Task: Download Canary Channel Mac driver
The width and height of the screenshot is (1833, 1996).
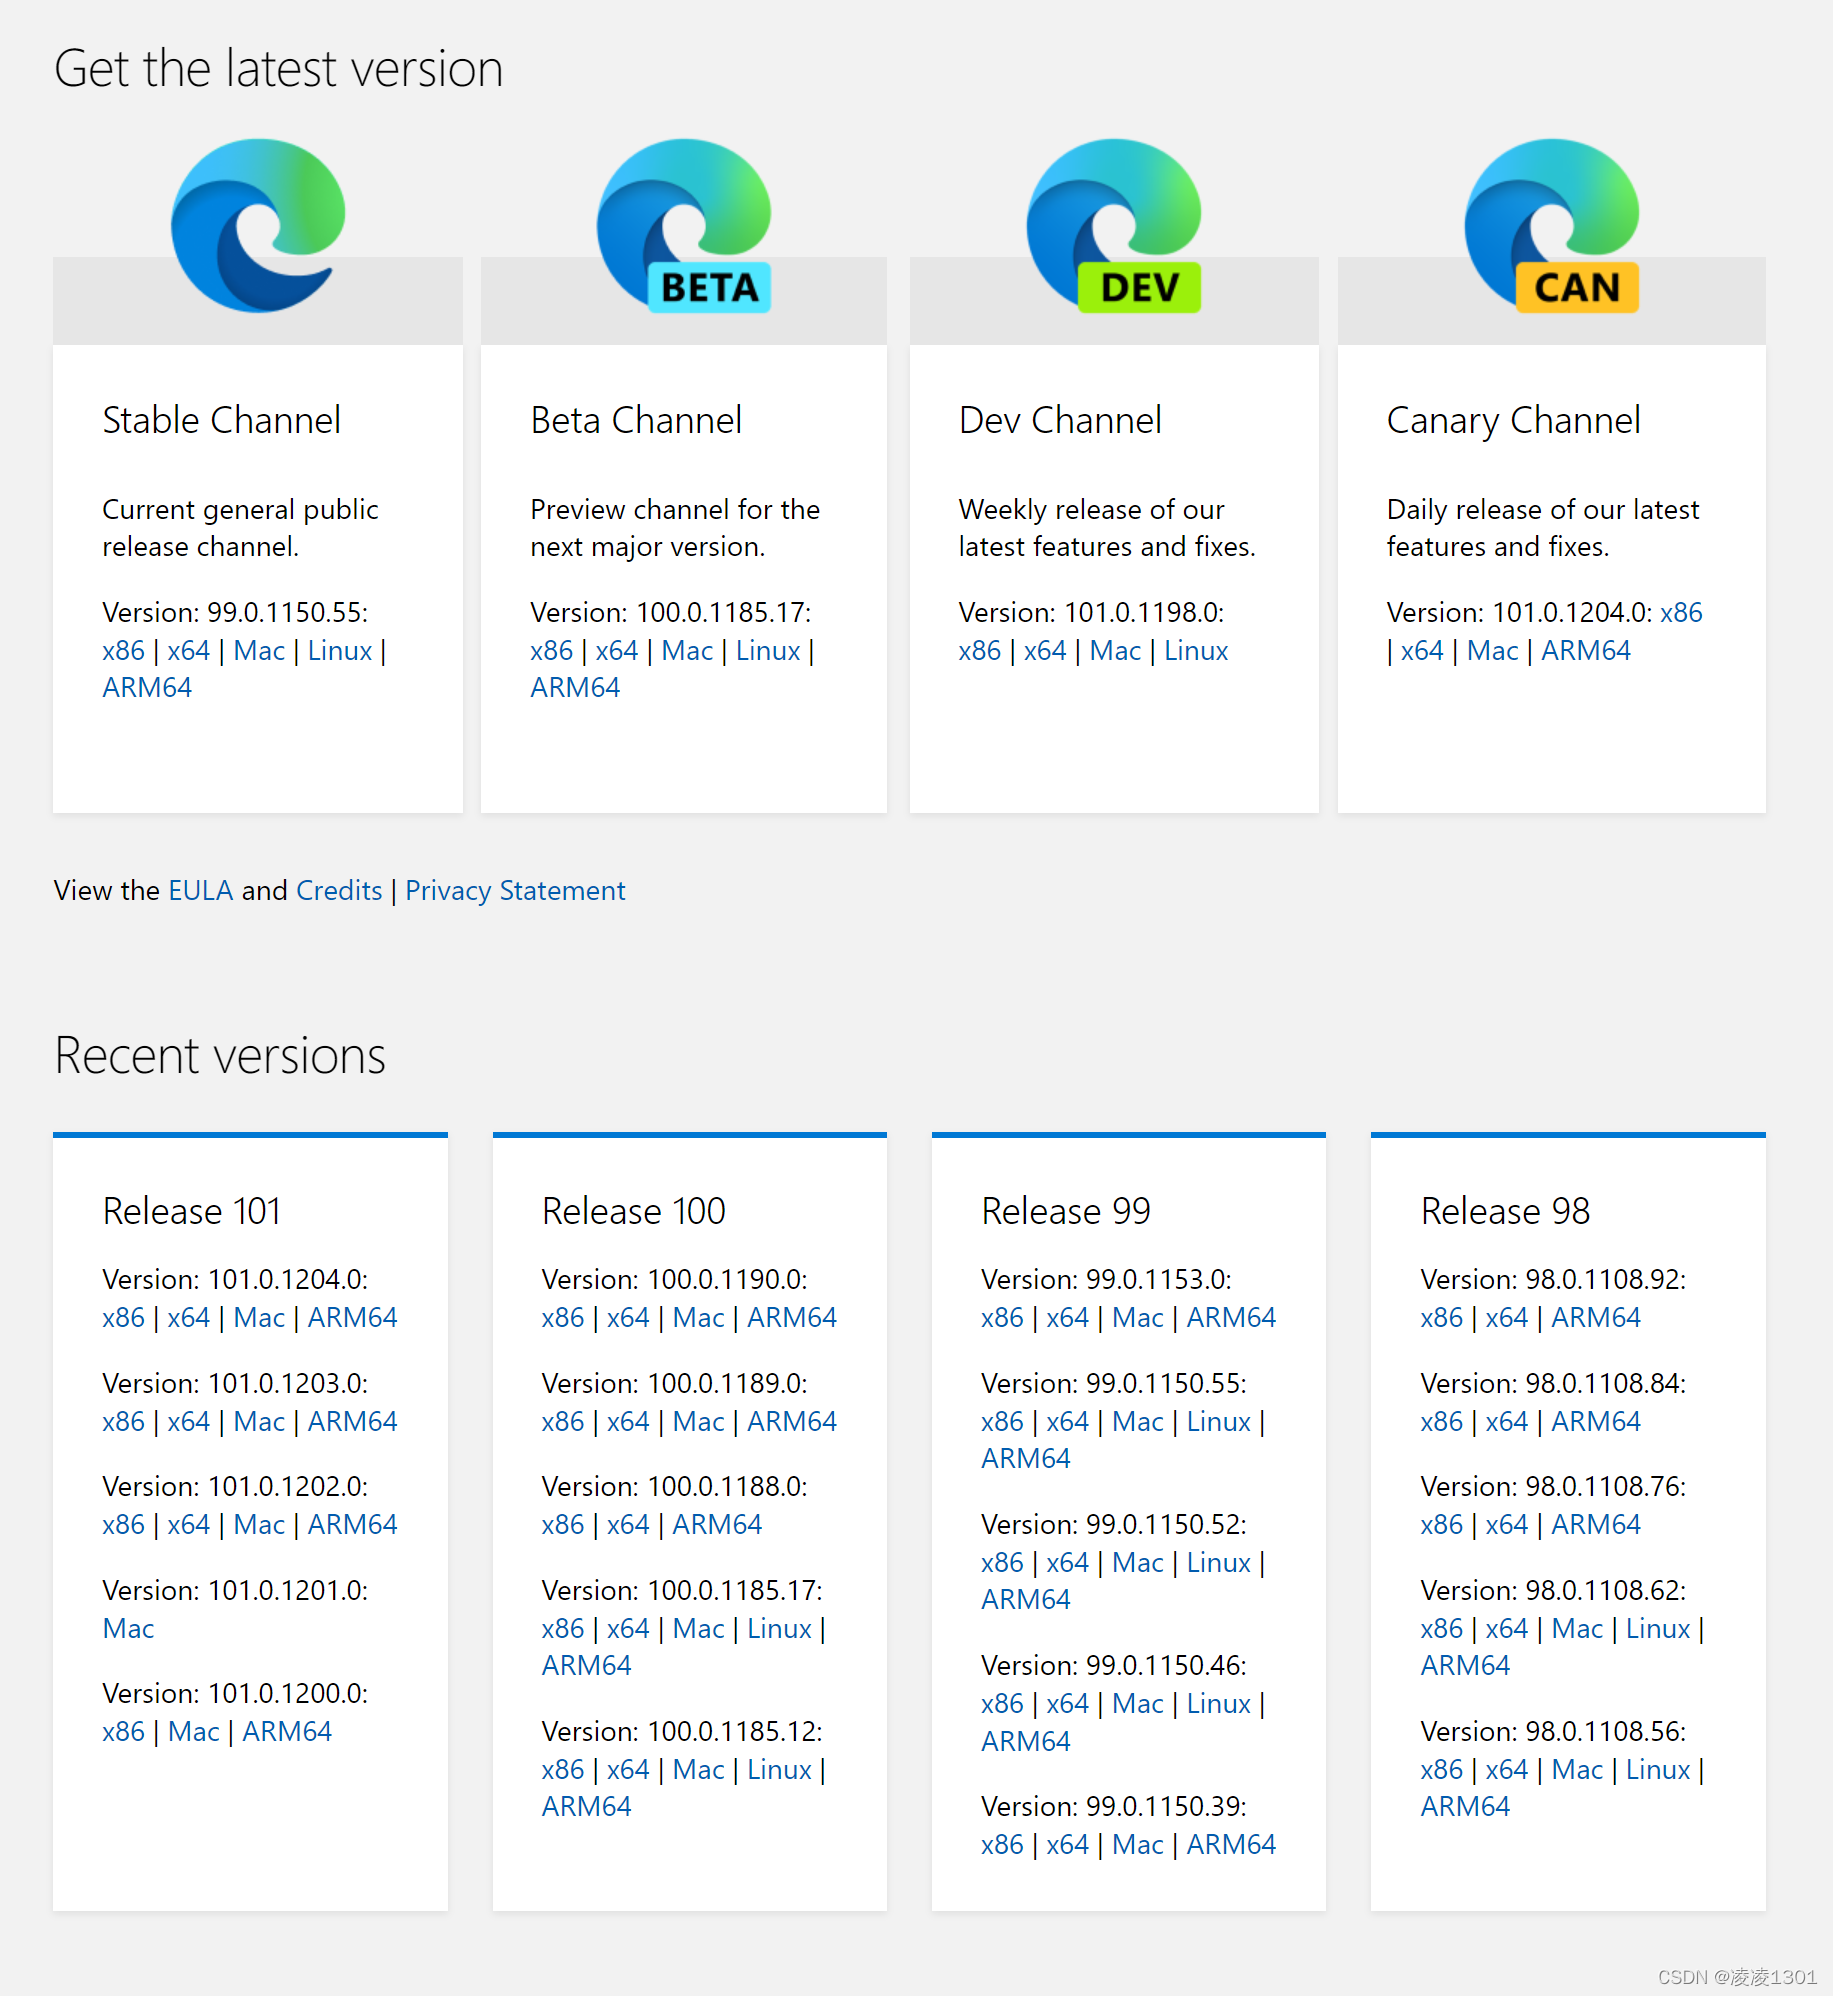Action: [x=1492, y=650]
